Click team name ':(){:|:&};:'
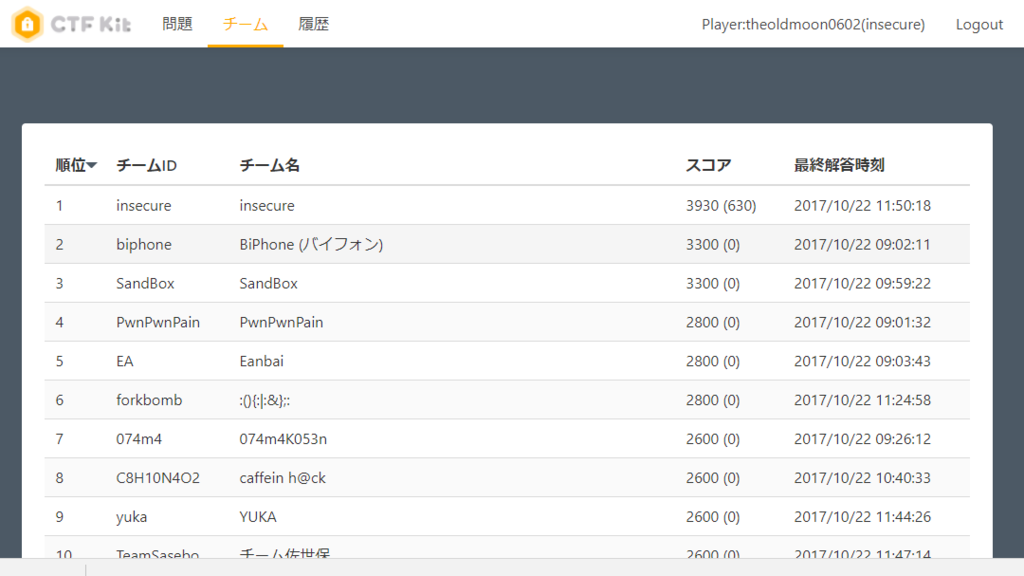 264,400
